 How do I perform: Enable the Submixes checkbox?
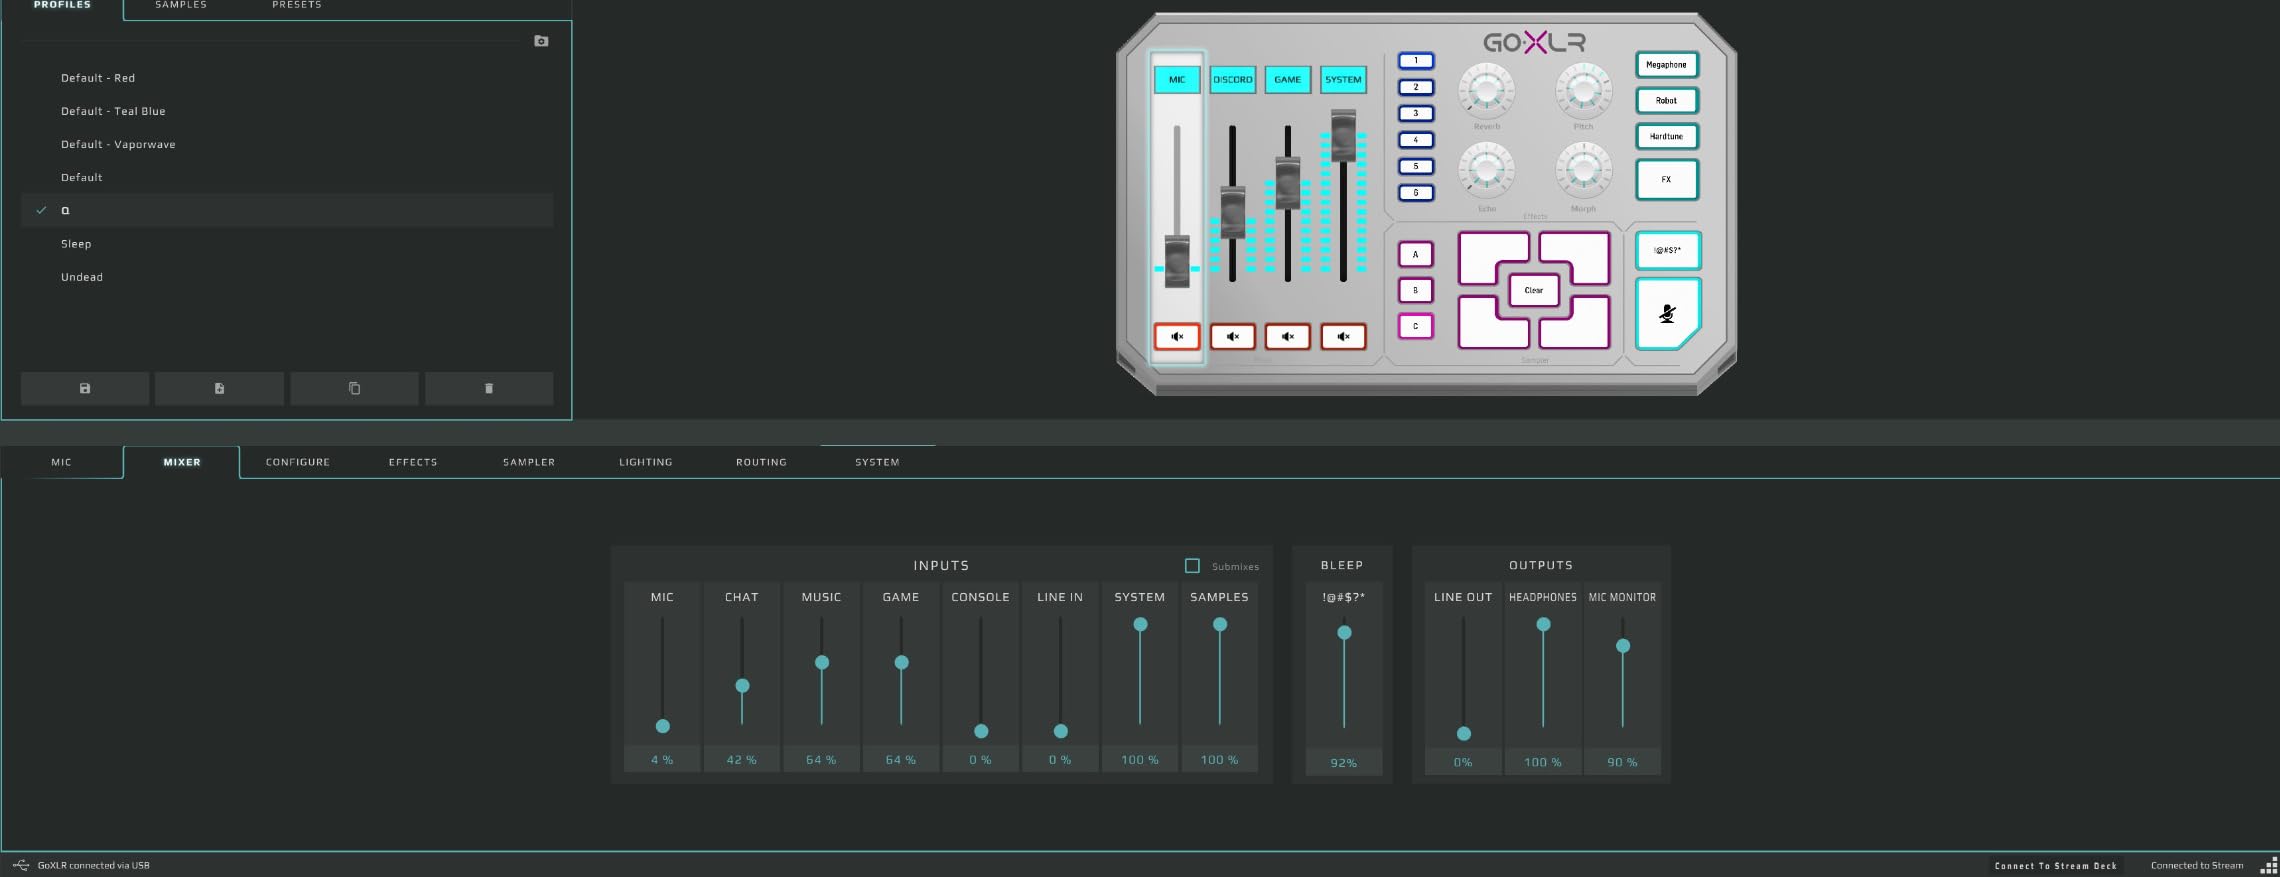tap(1192, 566)
